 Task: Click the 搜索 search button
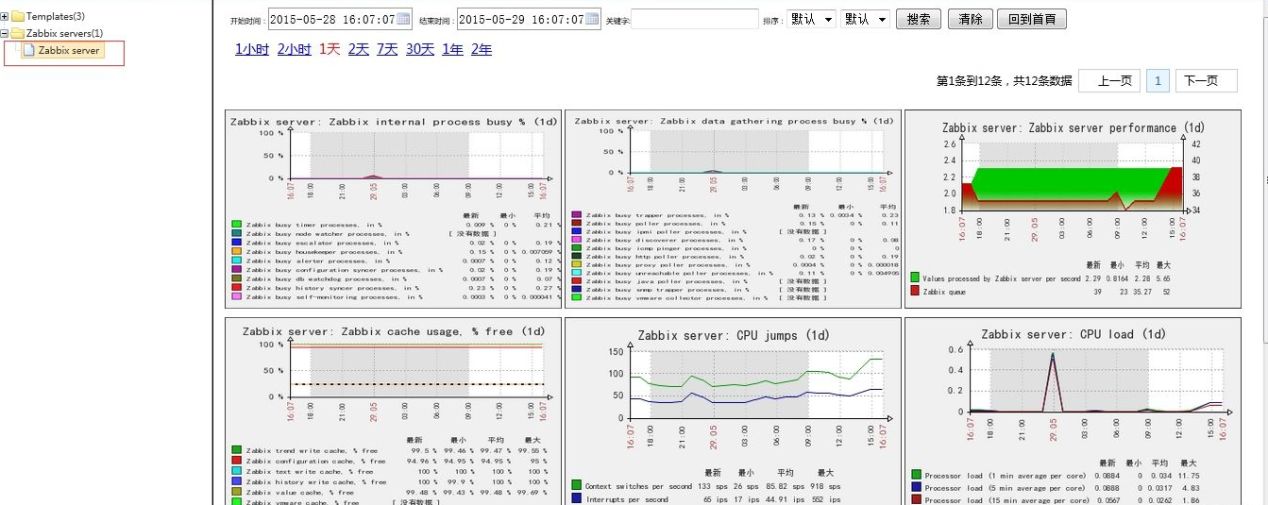pos(919,19)
